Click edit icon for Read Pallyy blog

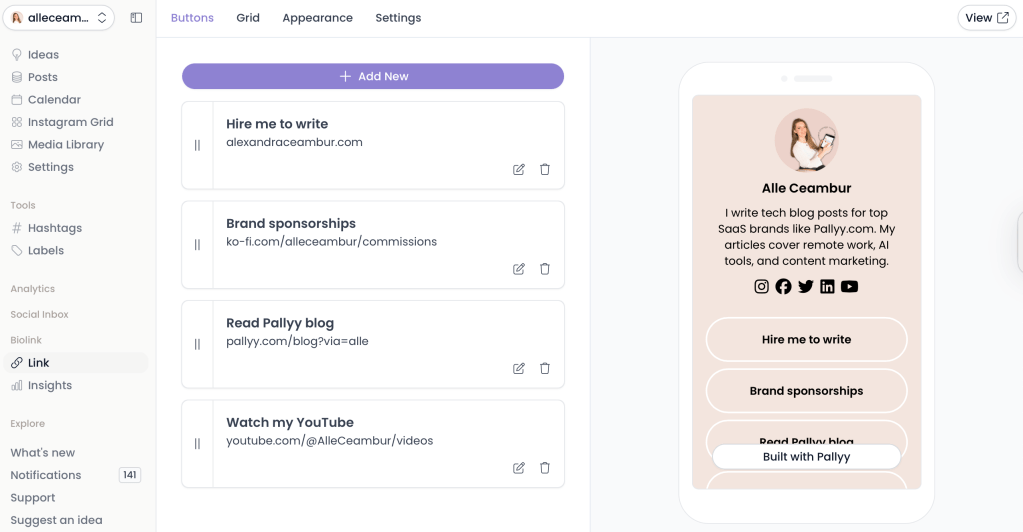(x=518, y=369)
